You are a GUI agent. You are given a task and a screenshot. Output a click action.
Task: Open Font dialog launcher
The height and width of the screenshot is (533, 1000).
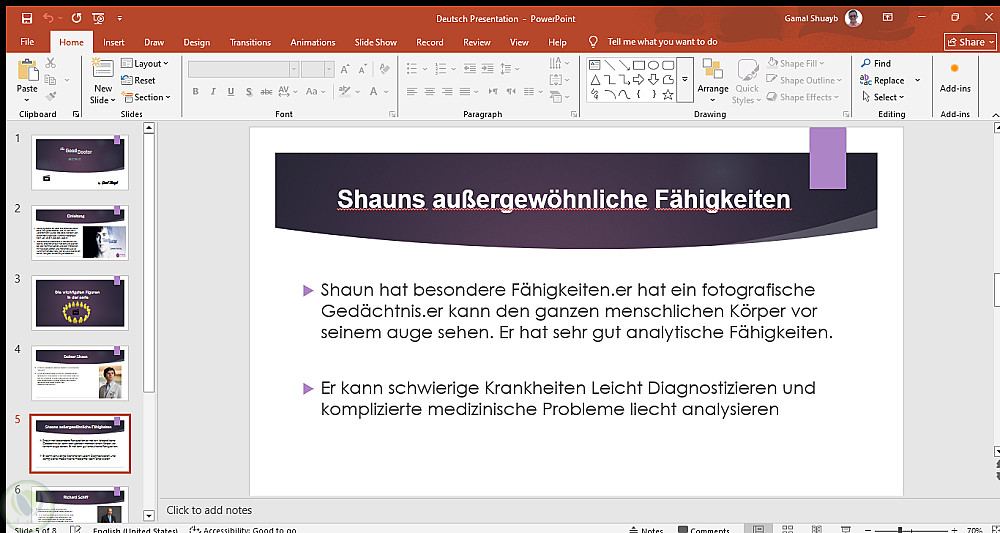click(x=392, y=114)
